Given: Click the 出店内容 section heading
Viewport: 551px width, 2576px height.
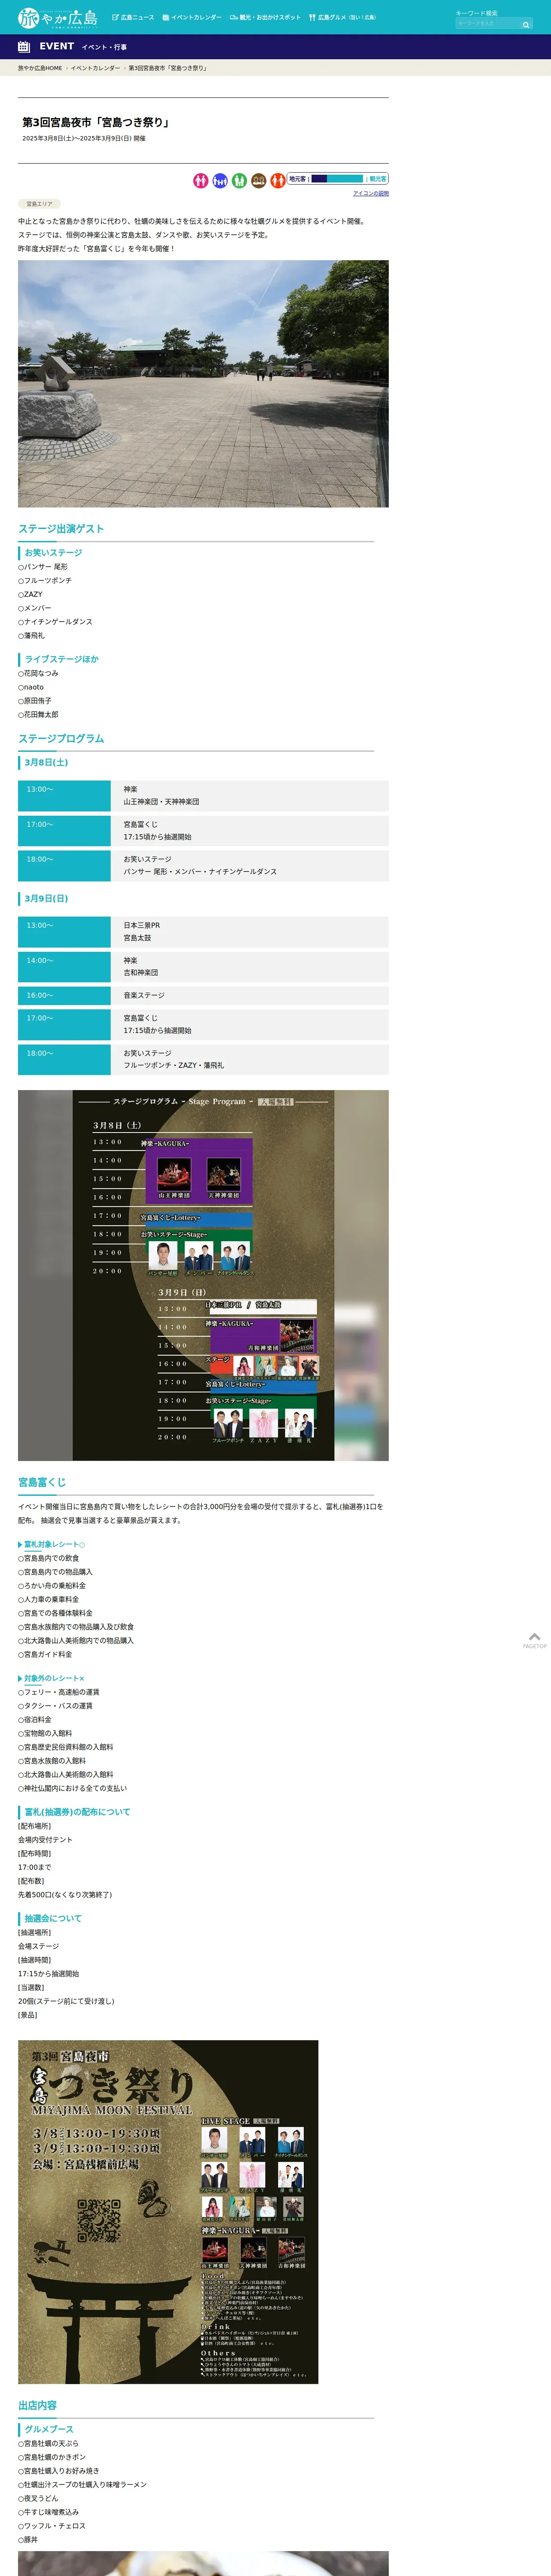Looking at the screenshot, I should click(x=37, y=2405).
